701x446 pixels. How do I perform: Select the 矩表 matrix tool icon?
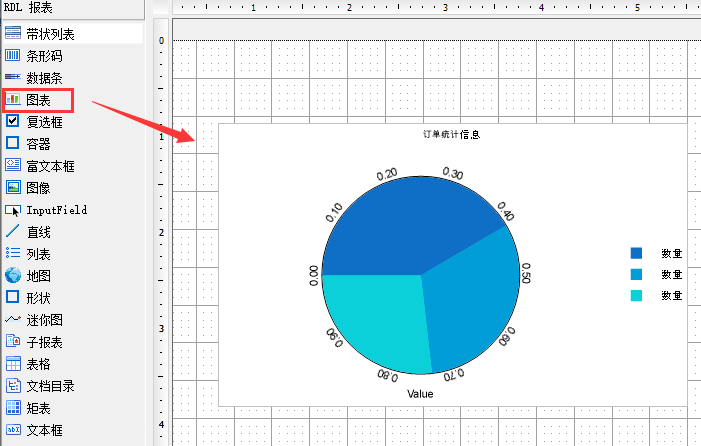(x=13, y=407)
